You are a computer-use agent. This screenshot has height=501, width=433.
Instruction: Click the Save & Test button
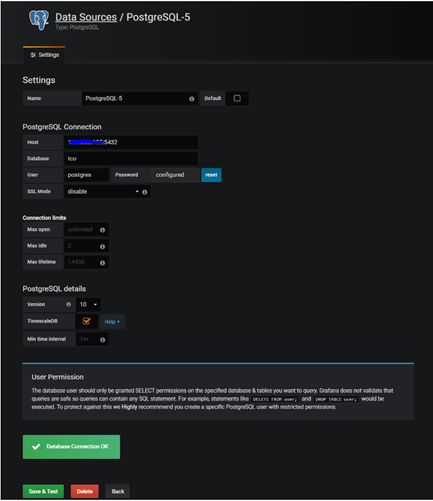tap(43, 491)
